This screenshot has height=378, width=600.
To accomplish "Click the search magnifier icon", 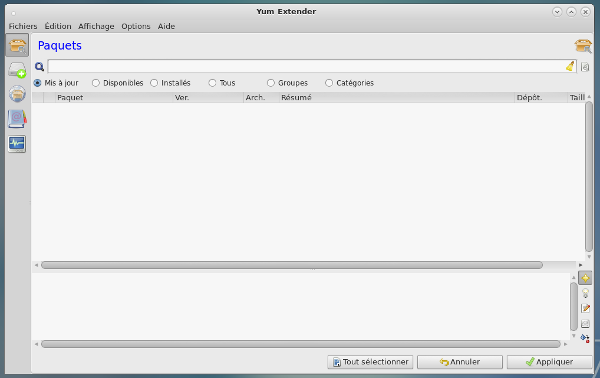I will point(39,67).
